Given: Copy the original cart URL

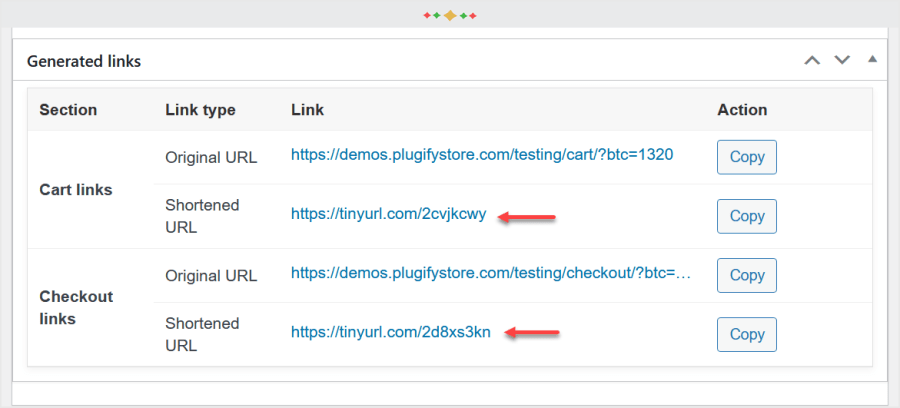Looking at the screenshot, I should 747,157.
